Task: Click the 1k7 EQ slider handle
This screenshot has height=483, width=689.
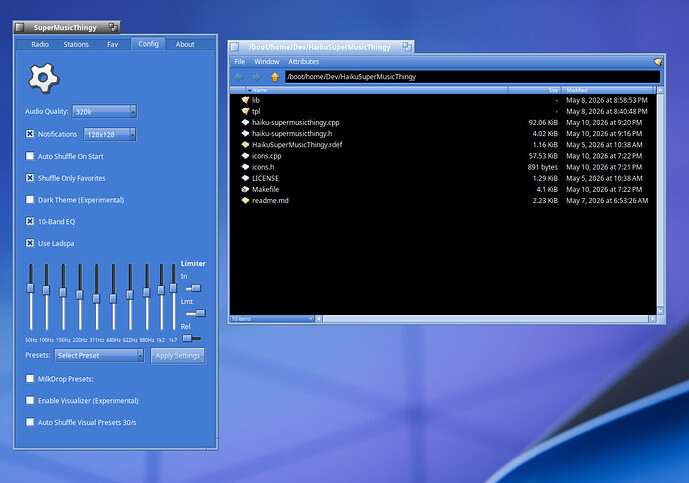Action: click(x=173, y=288)
